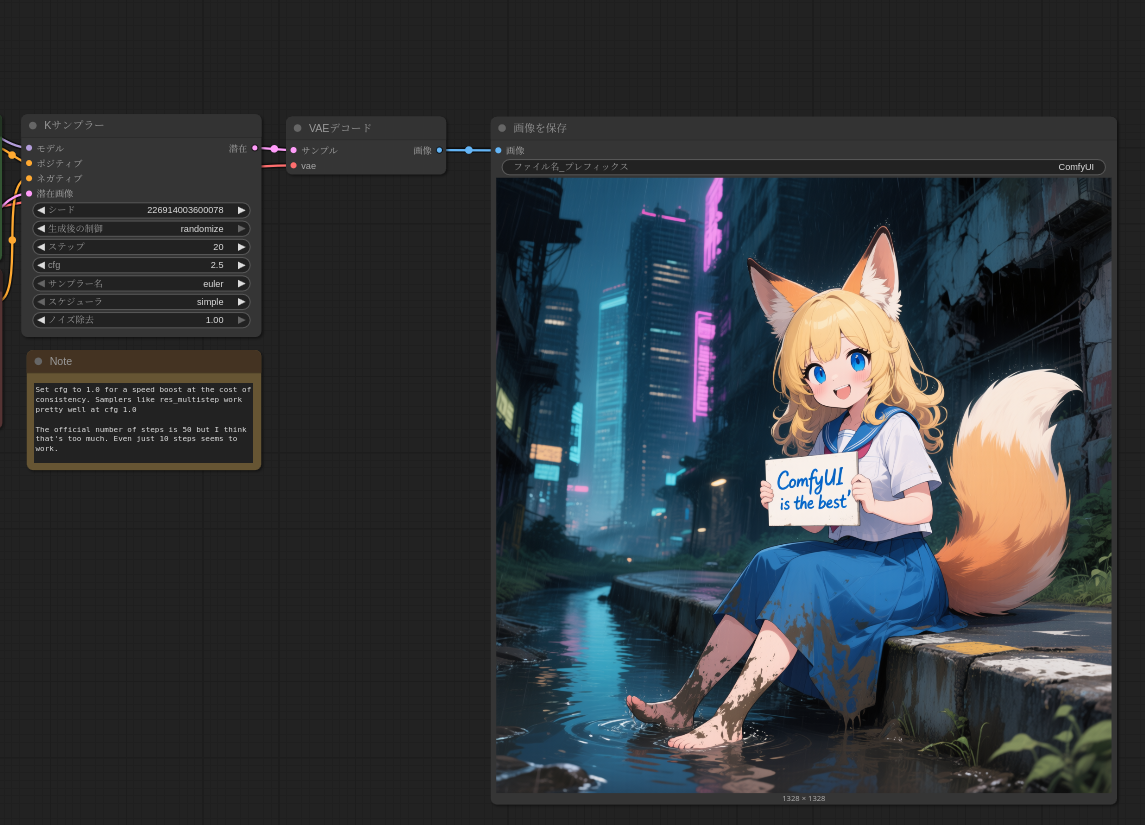Click the ステップ value 20
This screenshot has height=825, width=1145.
coord(218,247)
